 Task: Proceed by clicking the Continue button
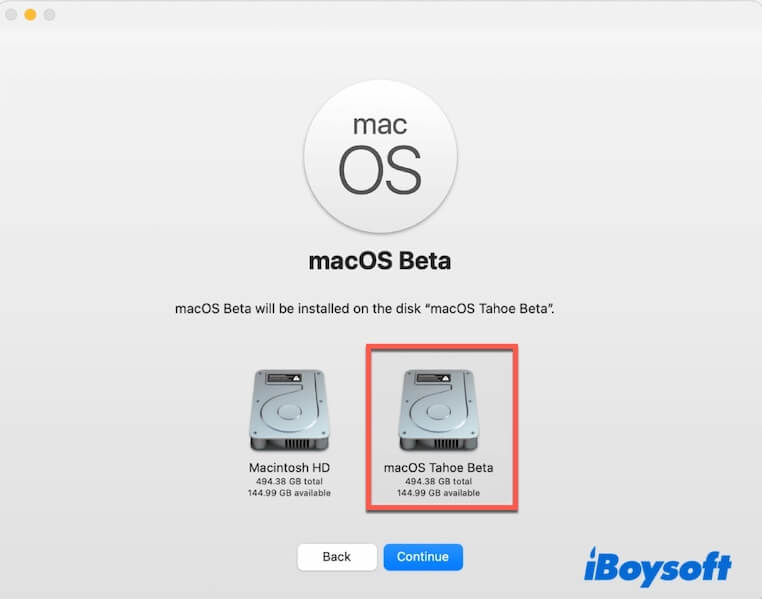click(423, 557)
